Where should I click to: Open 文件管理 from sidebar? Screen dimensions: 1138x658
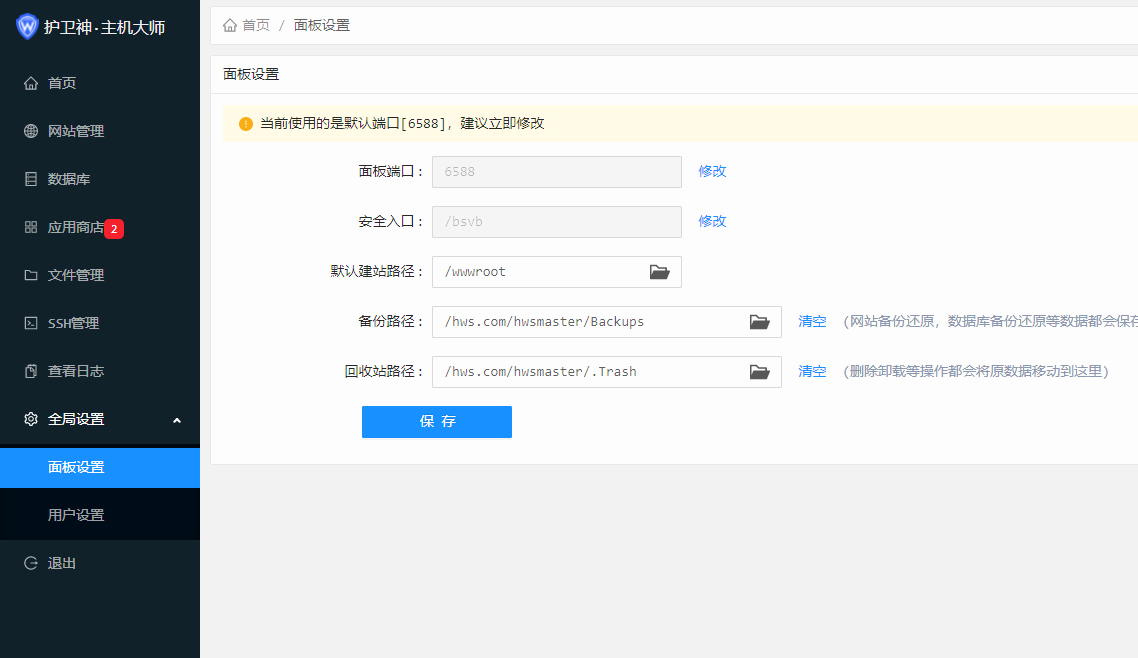[x=76, y=275]
